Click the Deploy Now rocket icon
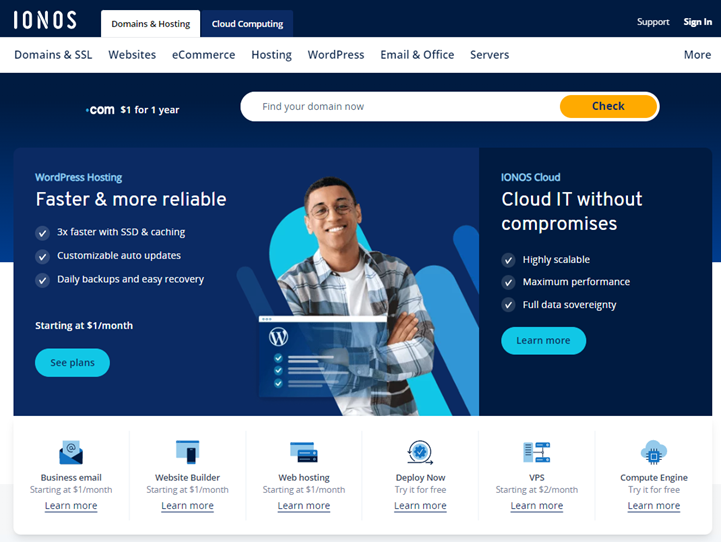The image size is (721, 542). click(420, 452)
